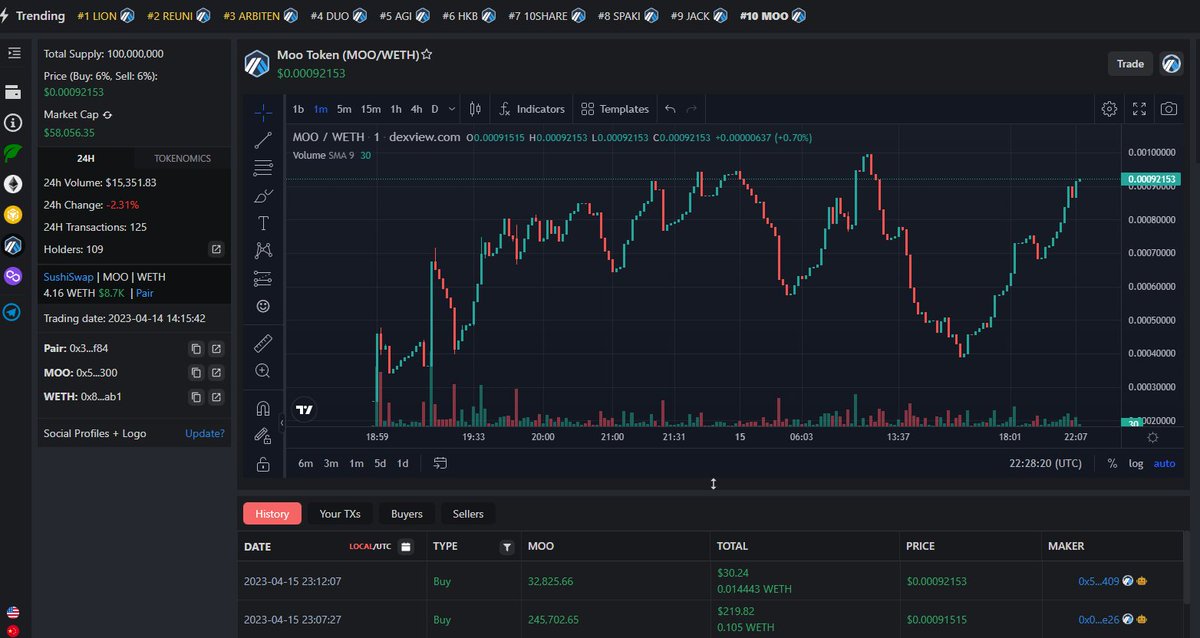This screenshot has height=638, width=1200.
Task: Toggle log scale on the price axis
Action: (x=1136, y=463)
